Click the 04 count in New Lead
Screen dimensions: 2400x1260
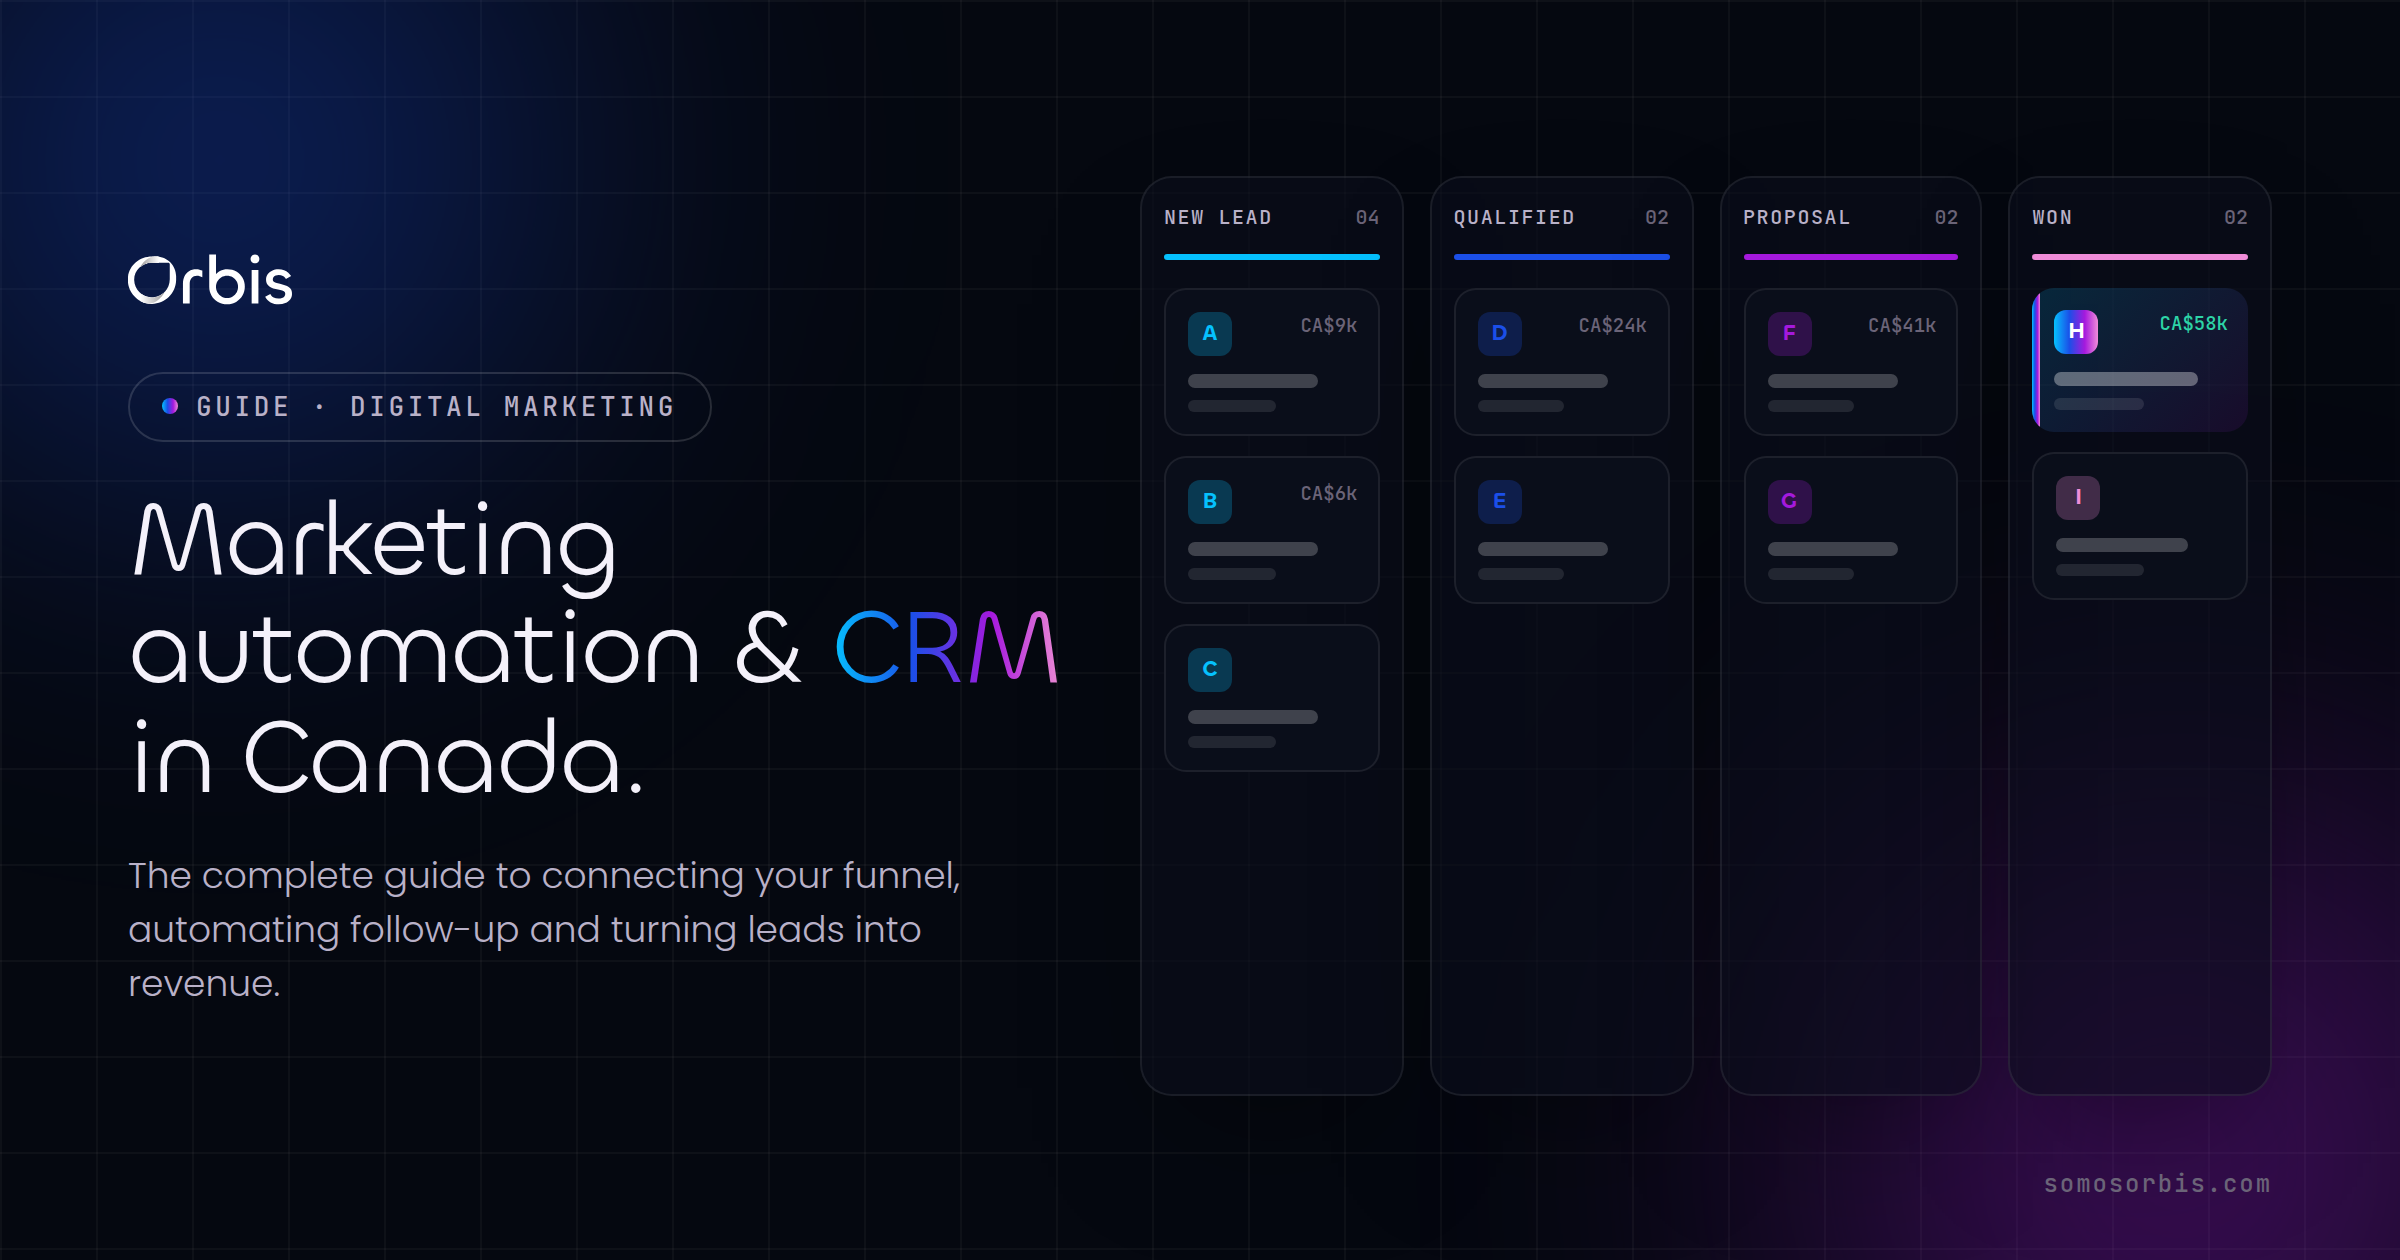(x=1367, y=218)
